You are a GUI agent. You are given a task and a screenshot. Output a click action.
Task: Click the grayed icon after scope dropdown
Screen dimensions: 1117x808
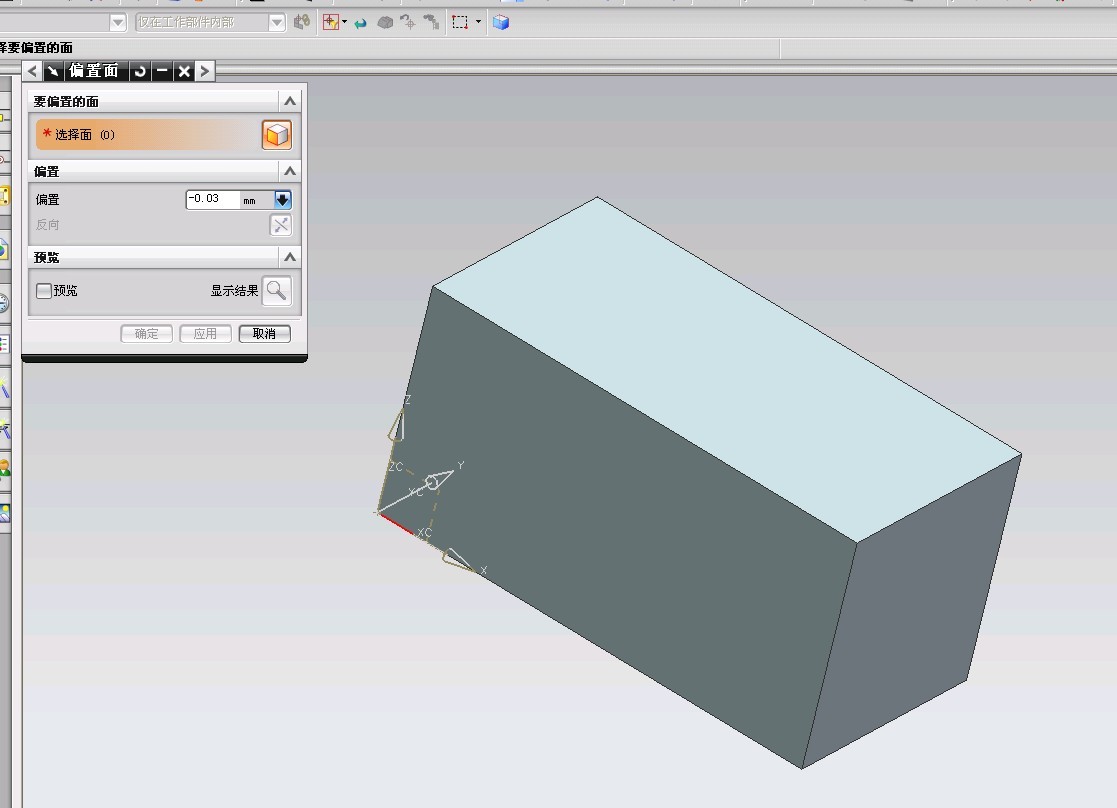[x=302, y=22]
